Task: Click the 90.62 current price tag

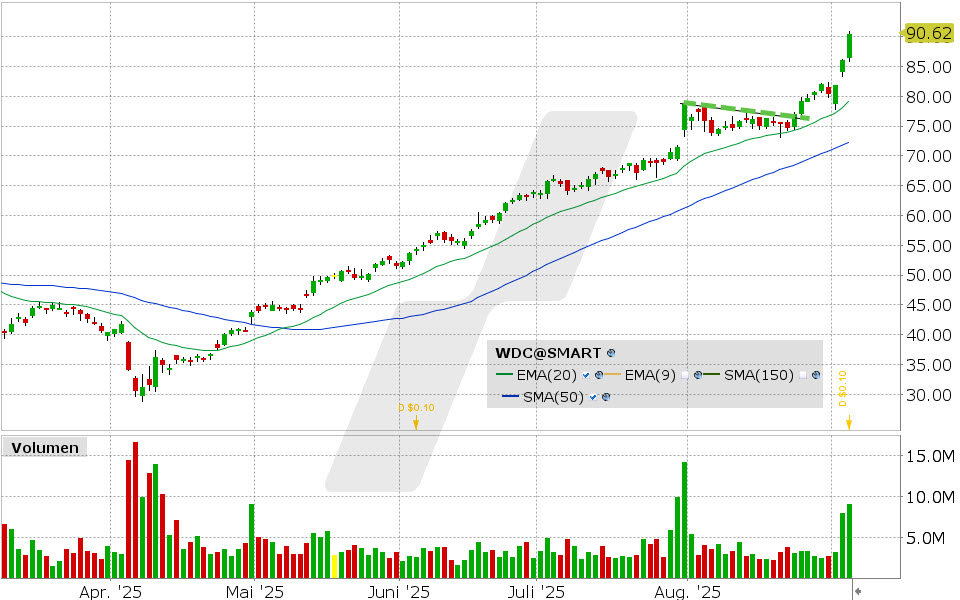Action: pyautogui.click(x=929, y=33)
